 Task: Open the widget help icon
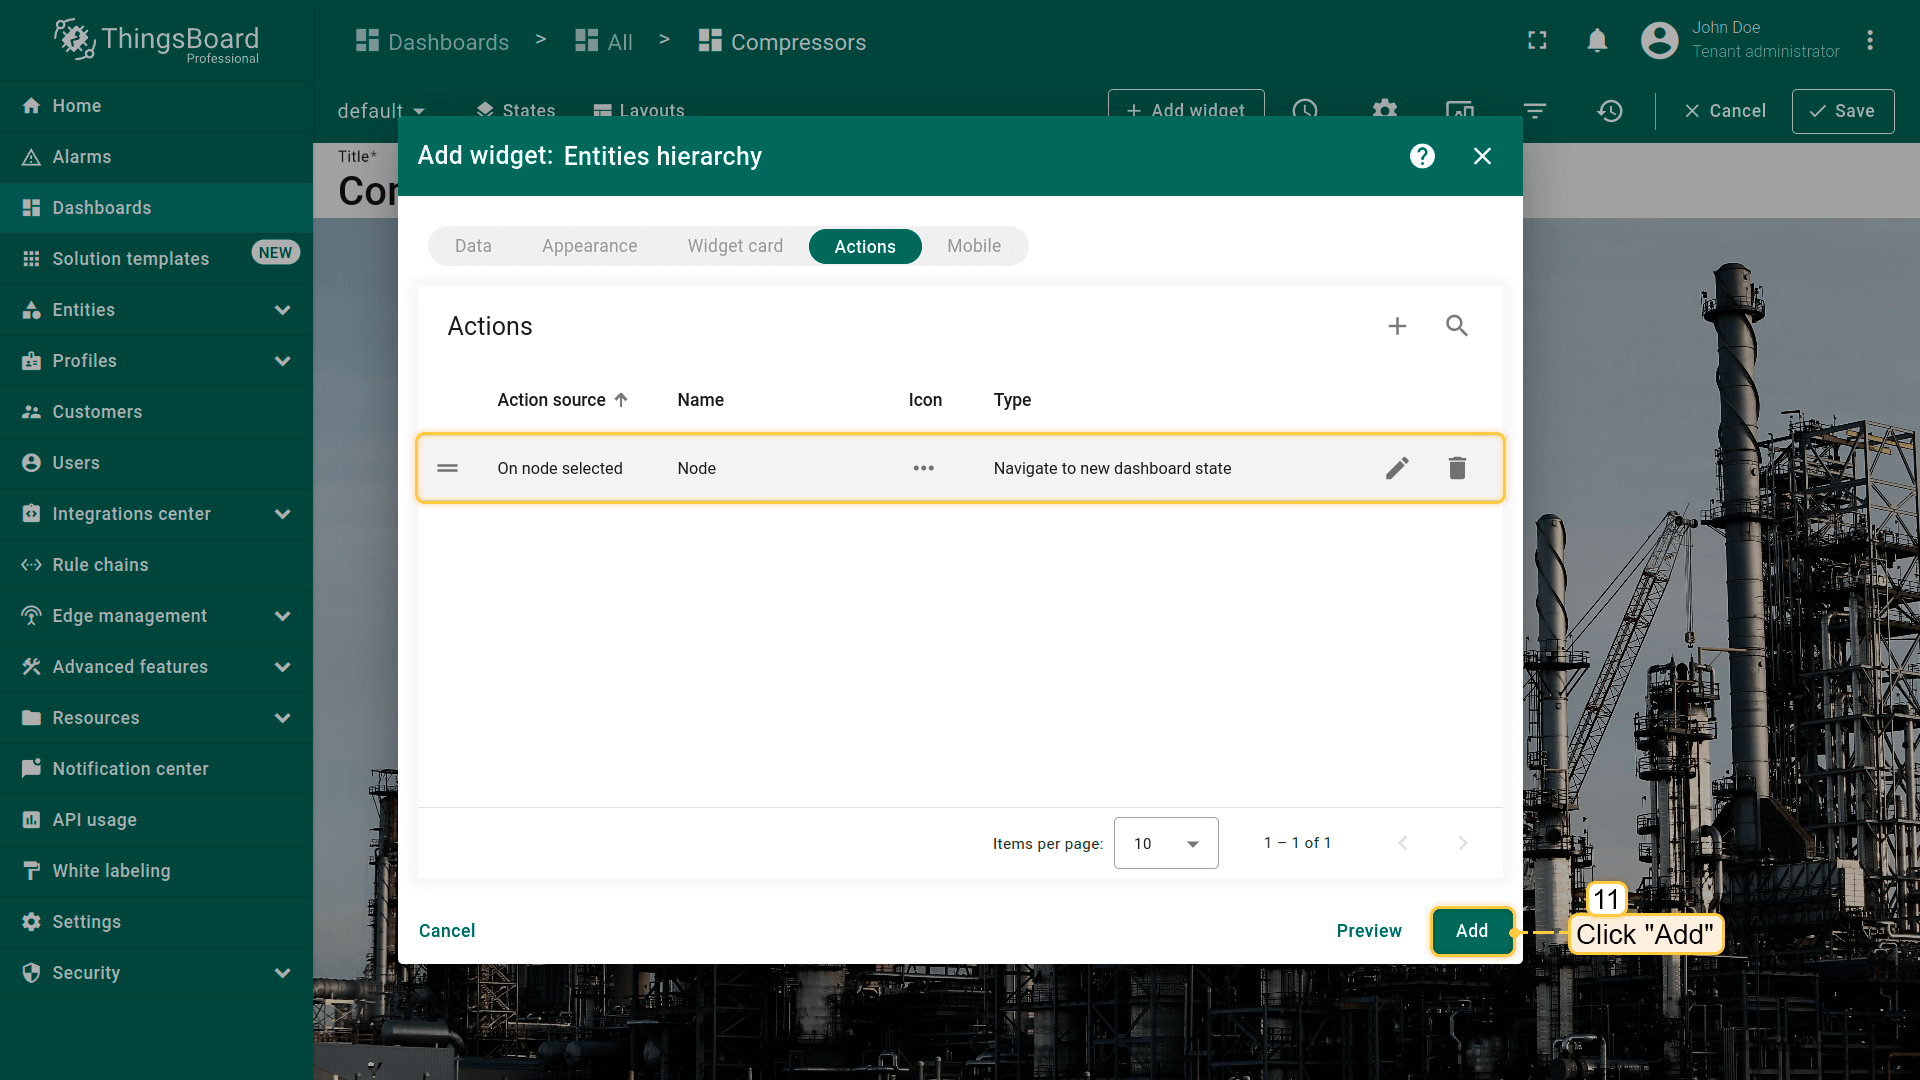(x=1422, y=156)
